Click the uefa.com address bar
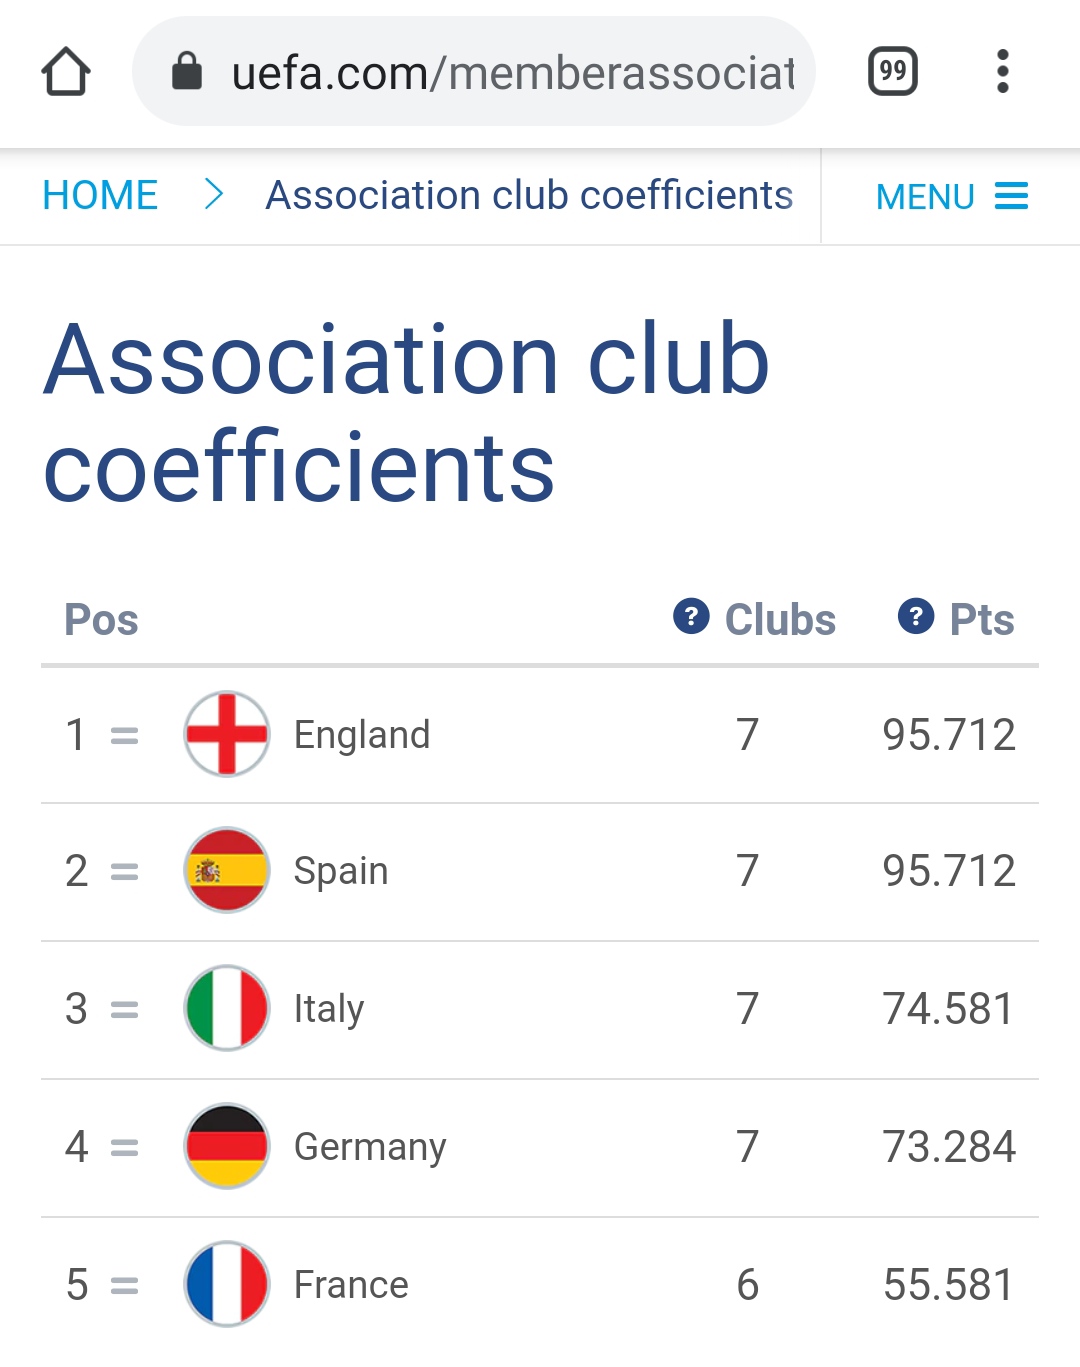Viewport: 1080px width, 1367px height. [x=474, y=72]
